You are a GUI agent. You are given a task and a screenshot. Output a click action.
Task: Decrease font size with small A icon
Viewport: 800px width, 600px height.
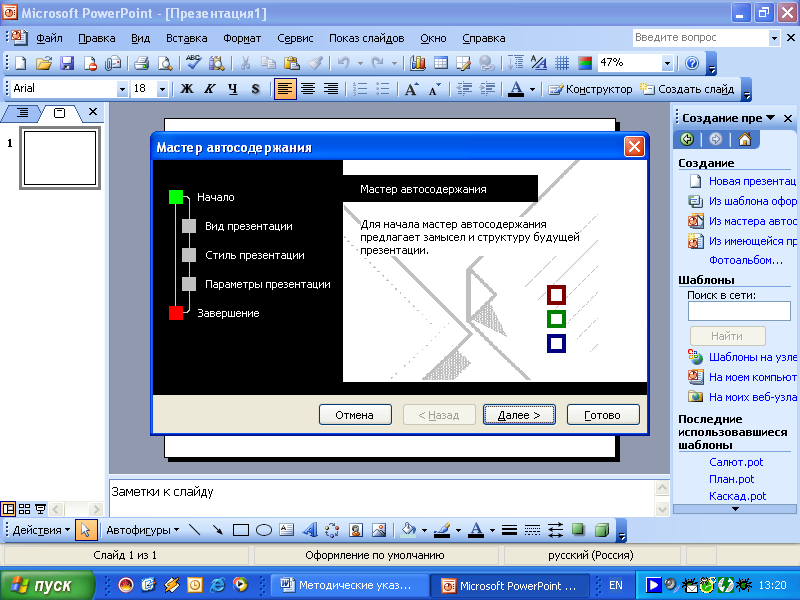click(x=435, y=89)
